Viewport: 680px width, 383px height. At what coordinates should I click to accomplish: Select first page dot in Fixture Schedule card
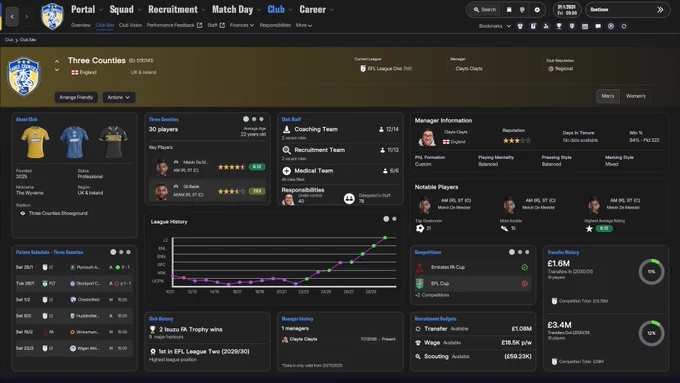click(113, 252)
